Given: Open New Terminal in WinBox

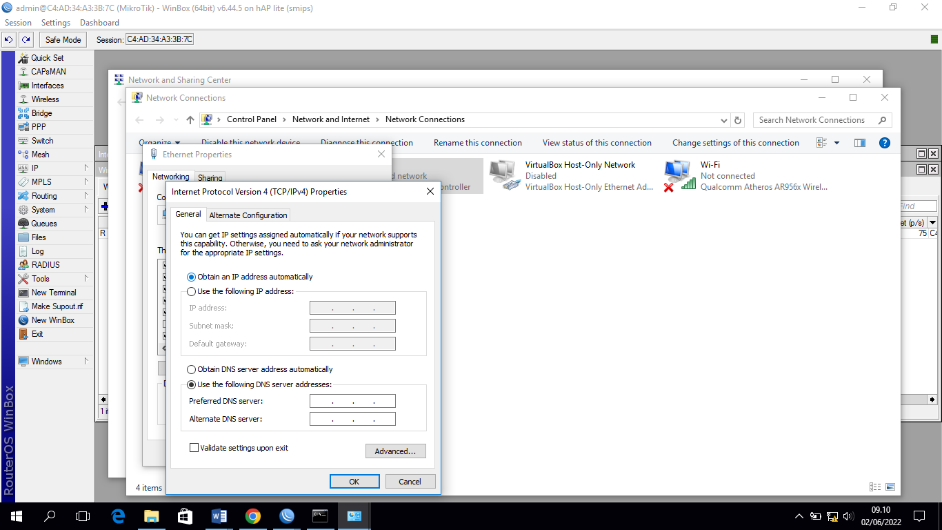Looking at the screenshot, I should pyautogui.click(x=53, y=293).
